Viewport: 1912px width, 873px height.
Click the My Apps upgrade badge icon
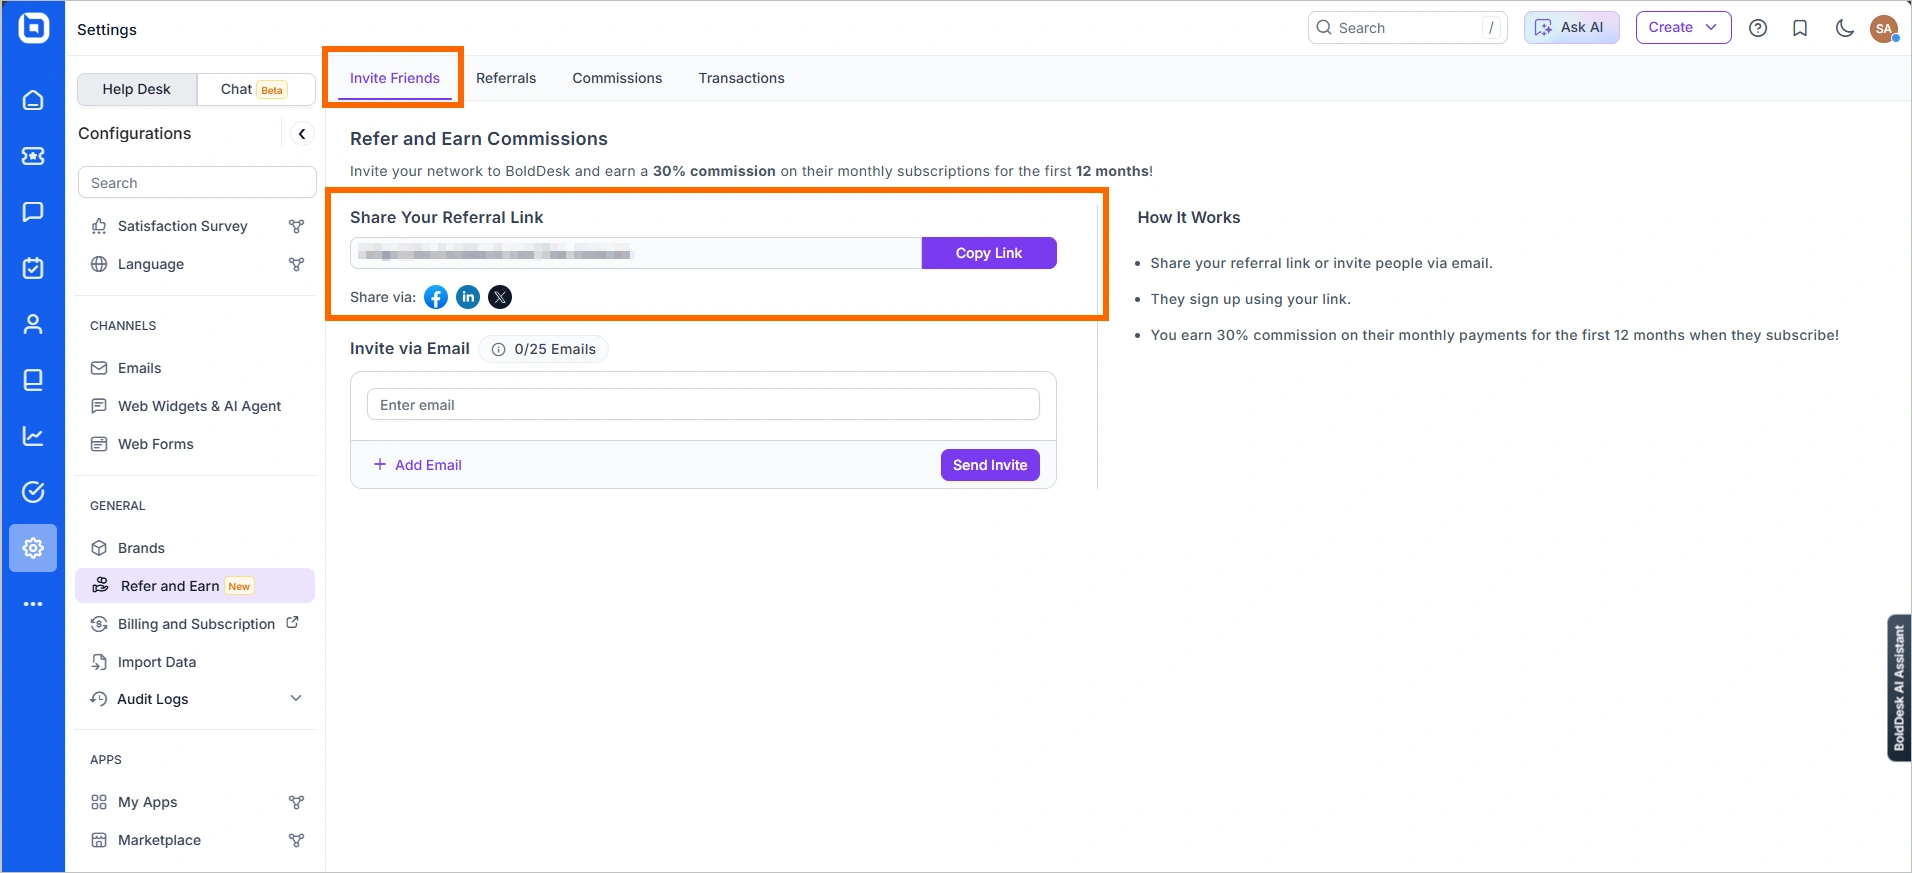(296, 802)
